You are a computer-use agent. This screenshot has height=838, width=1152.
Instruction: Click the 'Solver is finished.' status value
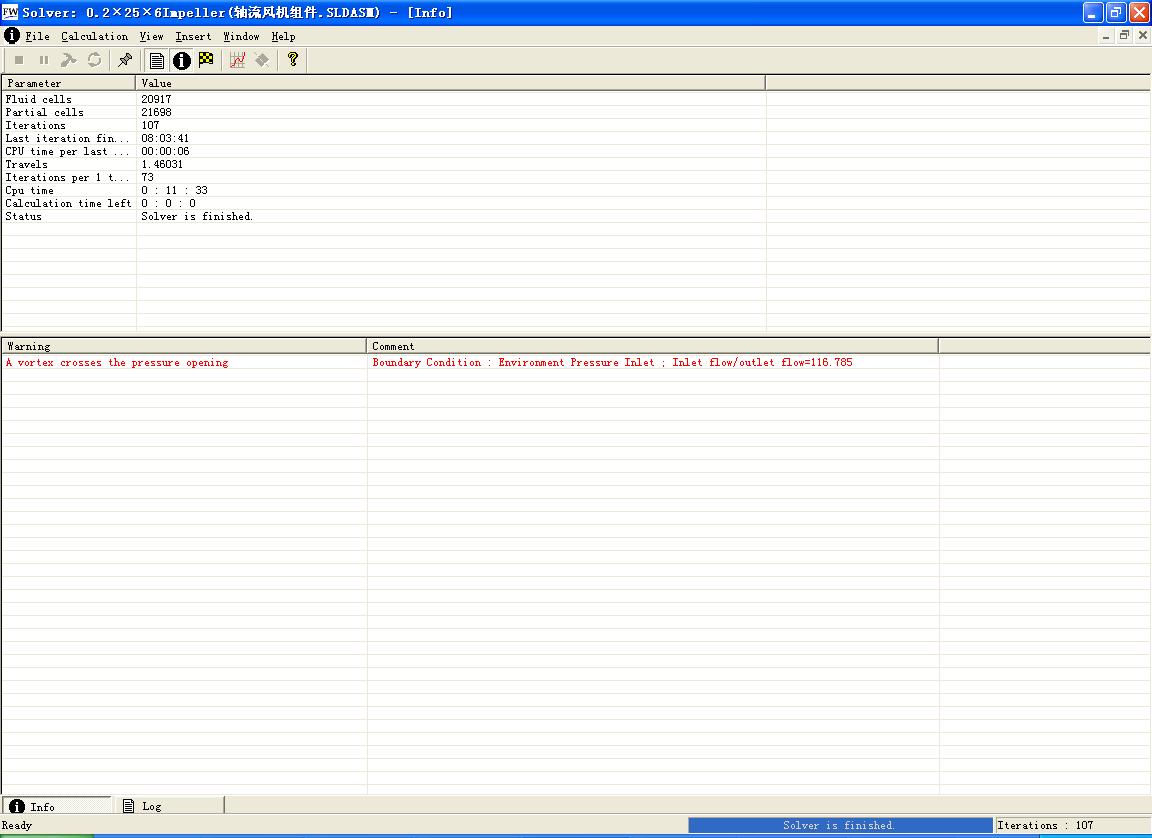tap(197, 217)
